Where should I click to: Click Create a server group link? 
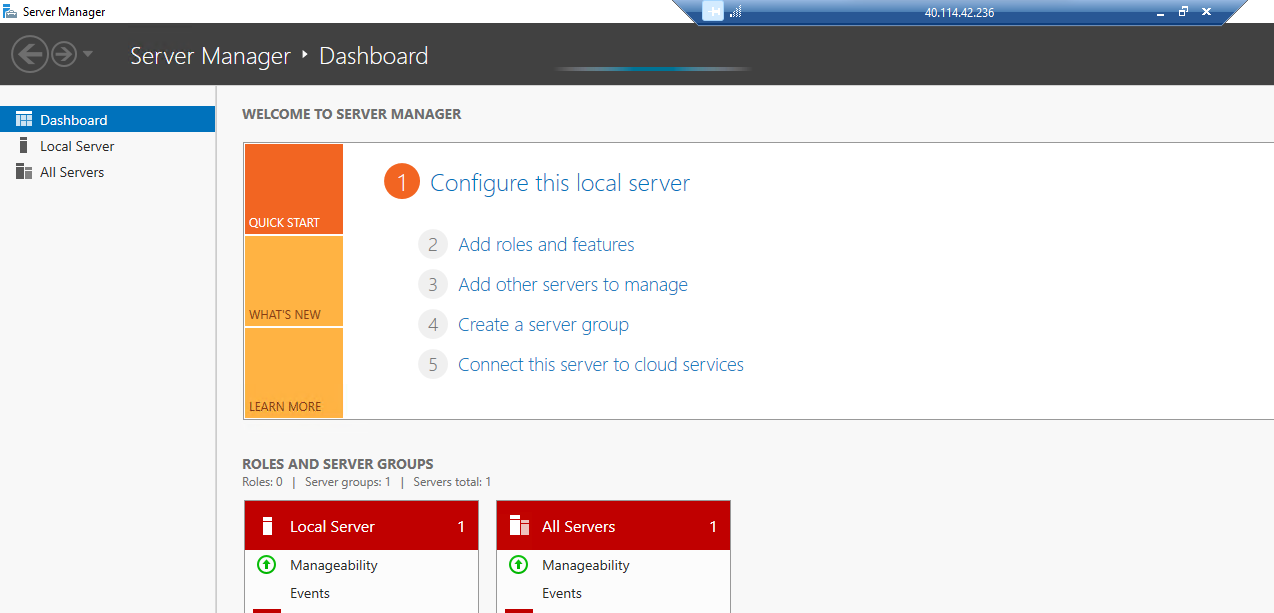click(x=543, y=325)
